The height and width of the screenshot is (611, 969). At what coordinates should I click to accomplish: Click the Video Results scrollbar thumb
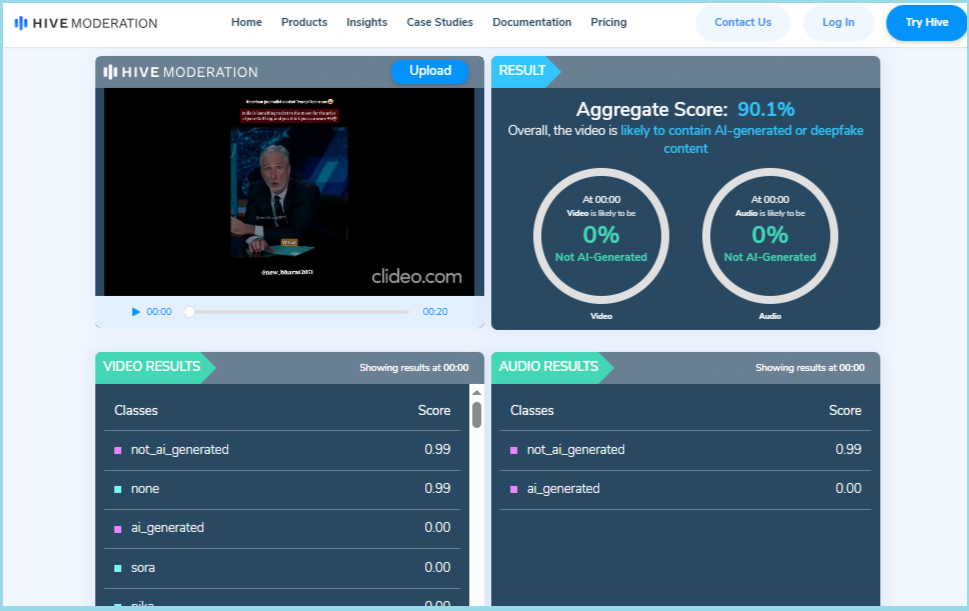click(x=476, y=415)
